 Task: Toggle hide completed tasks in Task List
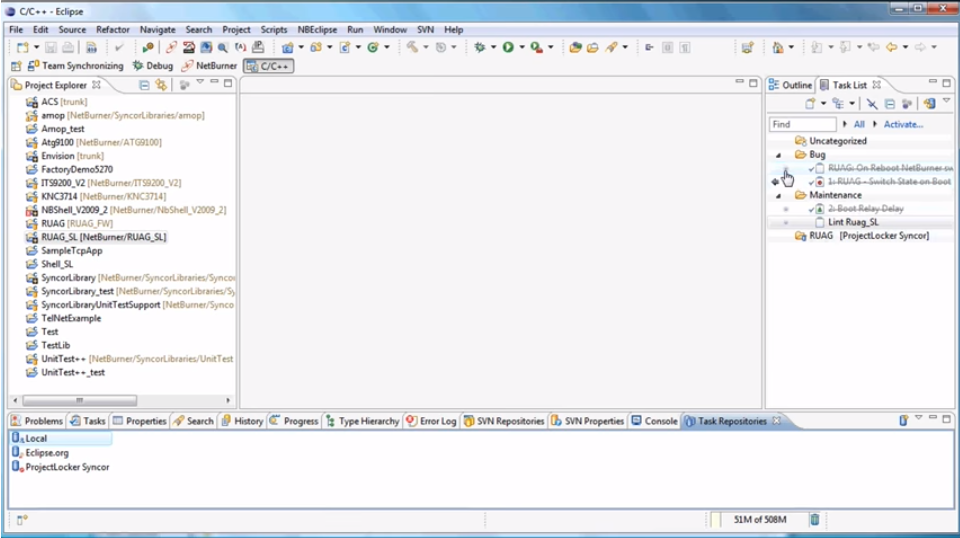872,104
